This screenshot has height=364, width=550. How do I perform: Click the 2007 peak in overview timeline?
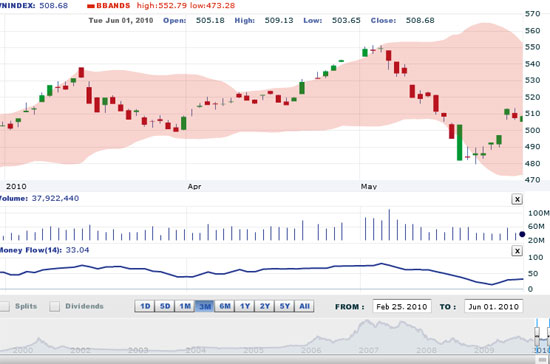pyautogui.click(x=367, y=321)
